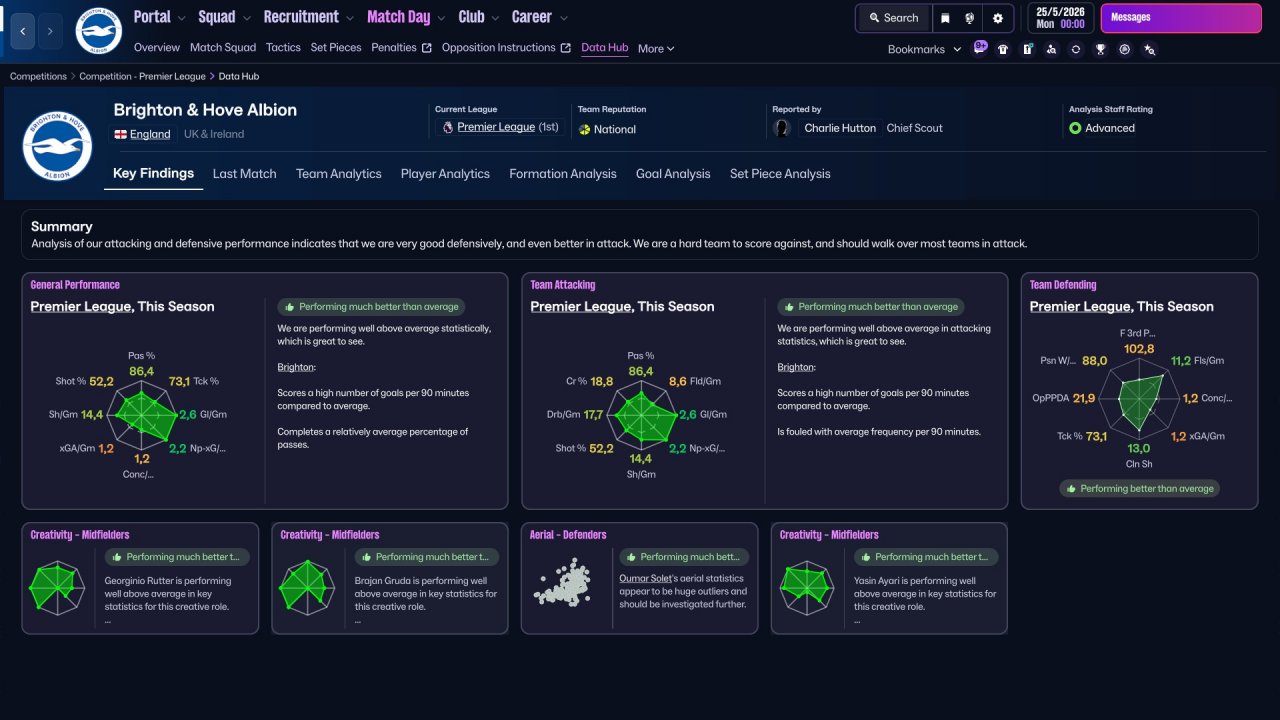This screenshot has height=720, width=1280.
Task: Click the Georginio Rutter Creativity - Midfielders card
Action: click(x=140, y=578)
